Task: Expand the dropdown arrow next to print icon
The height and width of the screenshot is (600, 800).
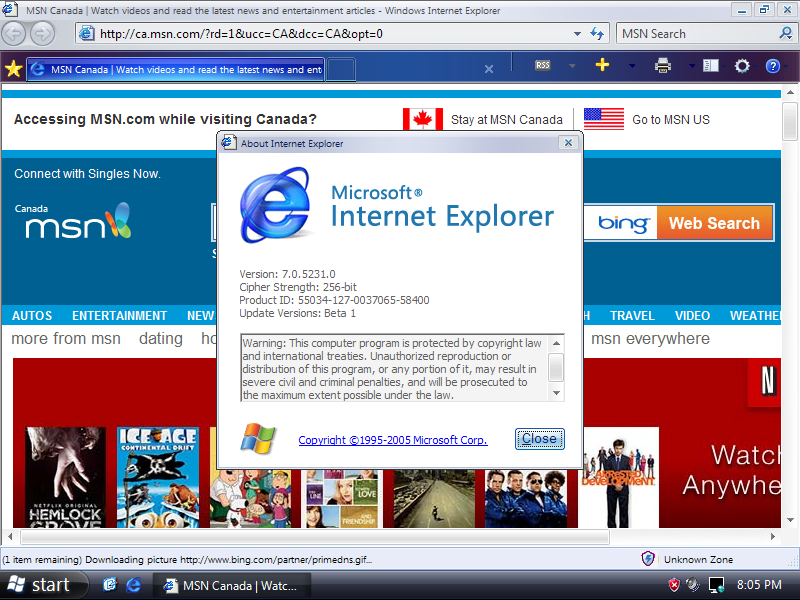Action: coord(691,66)
